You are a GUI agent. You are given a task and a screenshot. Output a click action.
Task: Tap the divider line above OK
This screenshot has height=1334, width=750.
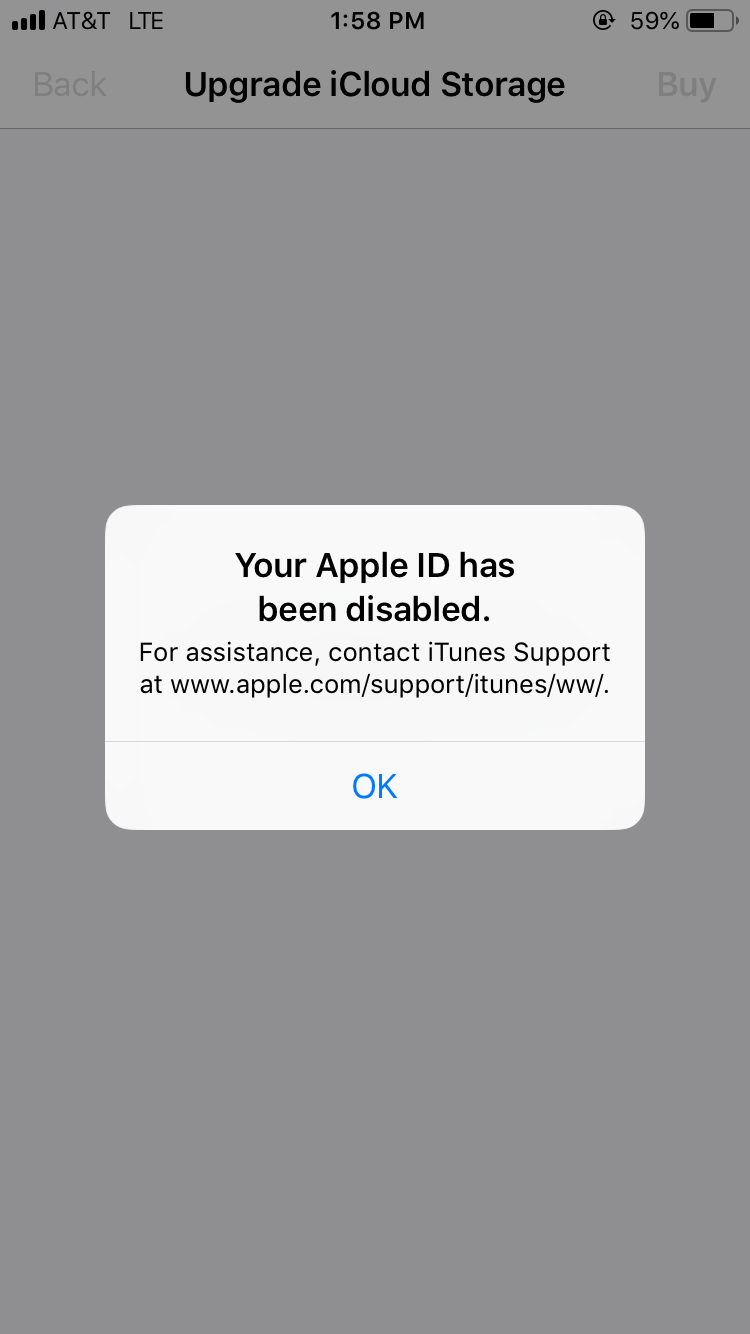[x=375, y=741]
